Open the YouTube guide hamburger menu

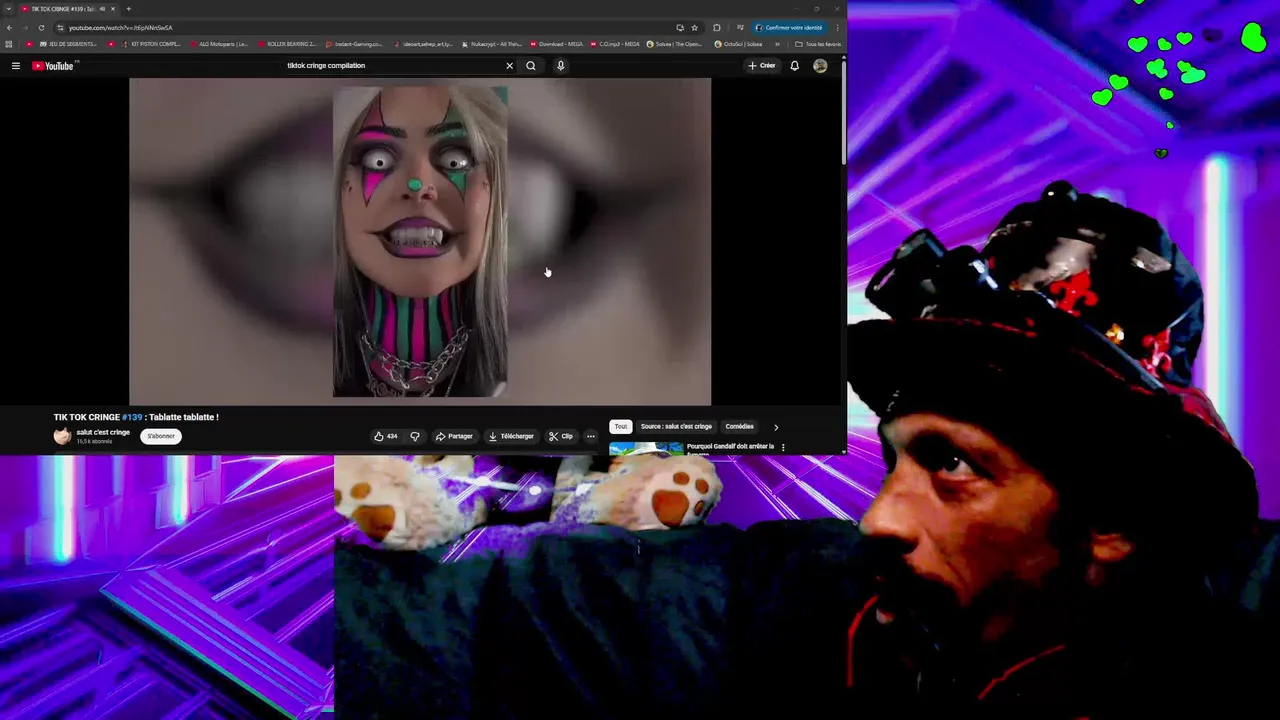click(16, 66)
